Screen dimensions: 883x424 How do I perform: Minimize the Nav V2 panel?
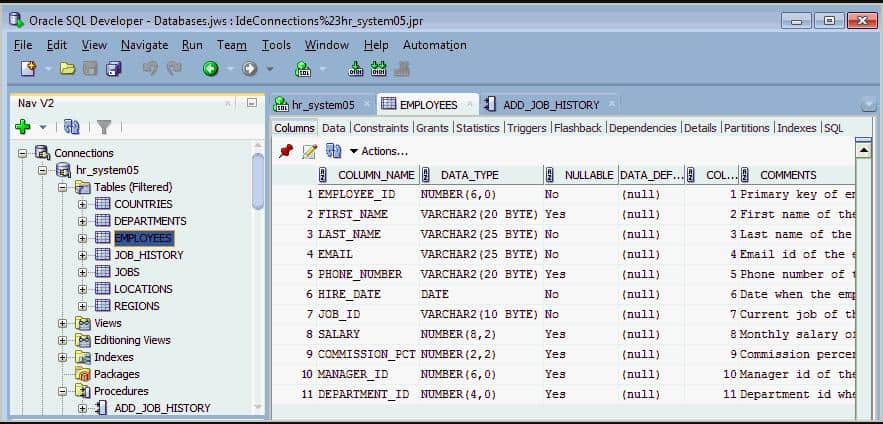(x=252, y=103)
